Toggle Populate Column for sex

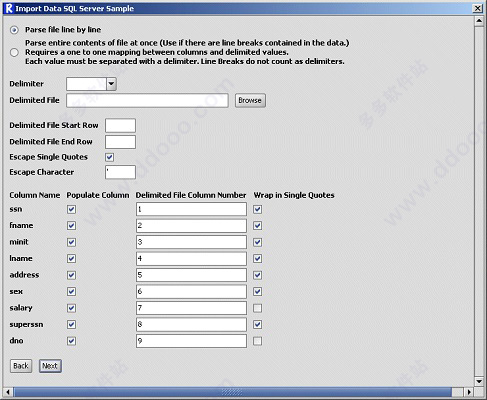point(71,292)
